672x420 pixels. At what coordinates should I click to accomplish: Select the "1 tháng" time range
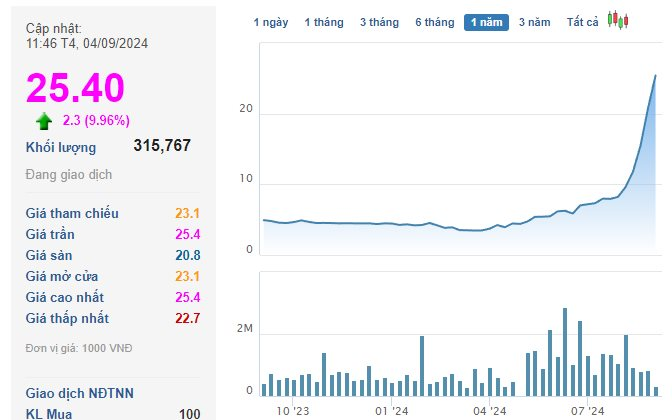point(323,22)
